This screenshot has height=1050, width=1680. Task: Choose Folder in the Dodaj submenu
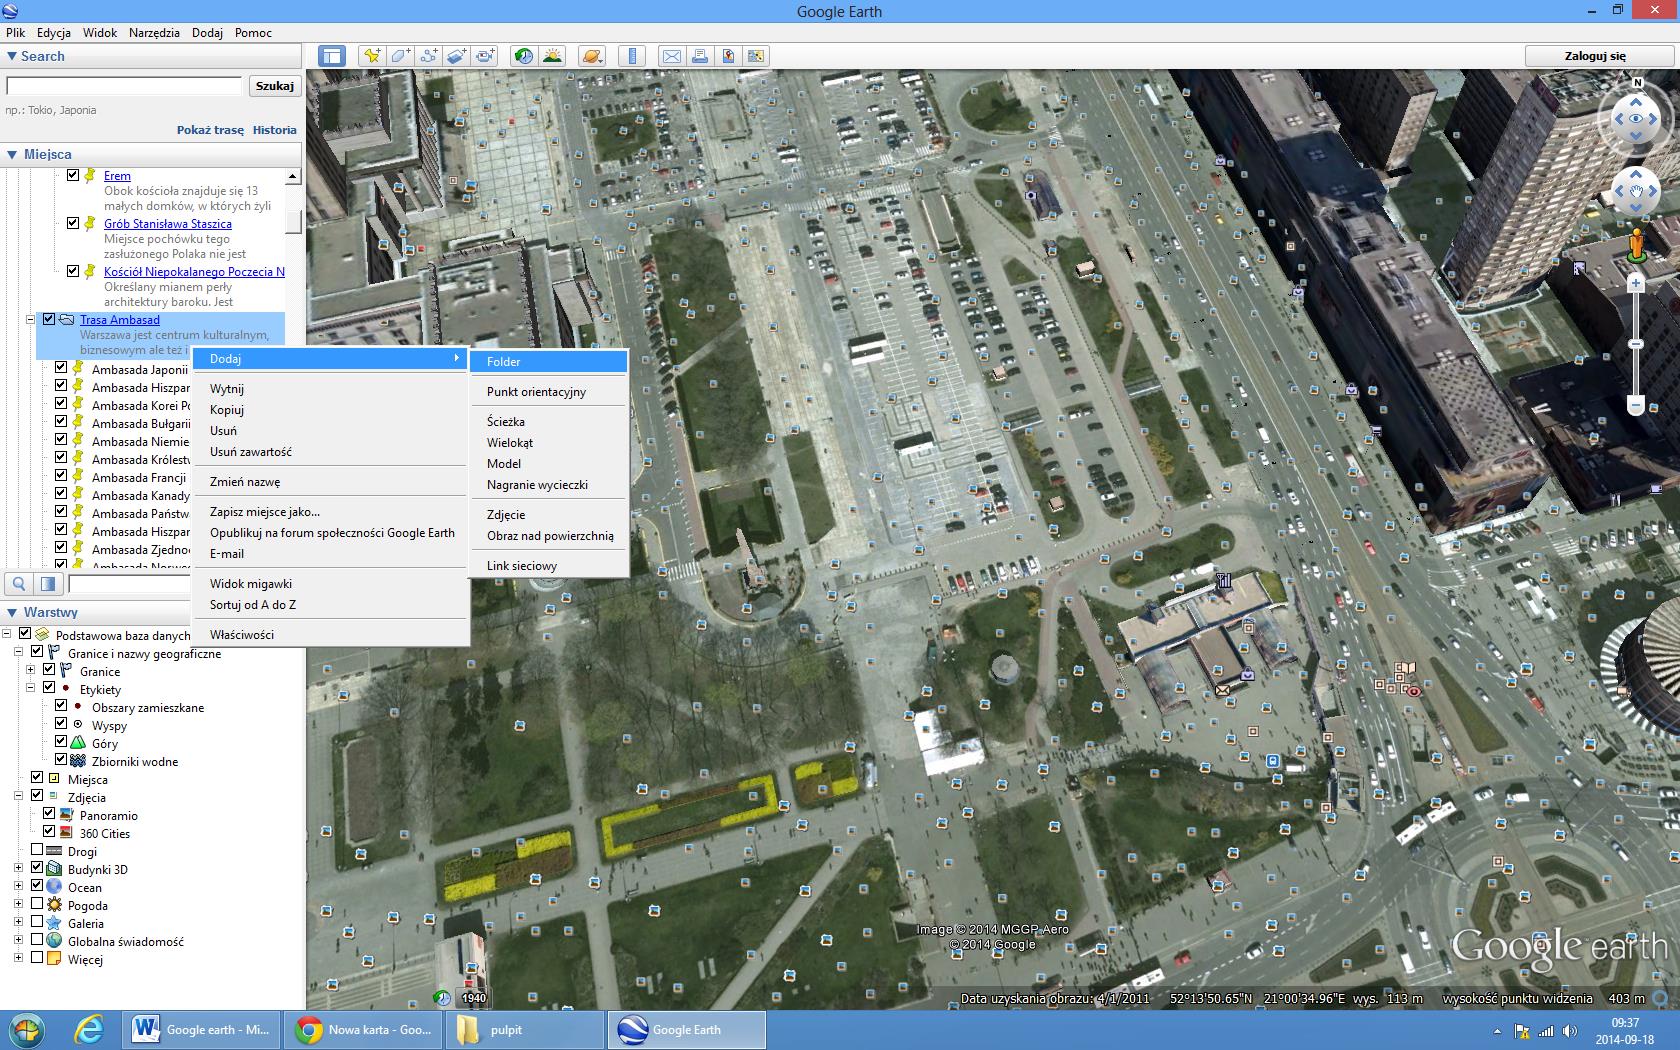point(548,362)
